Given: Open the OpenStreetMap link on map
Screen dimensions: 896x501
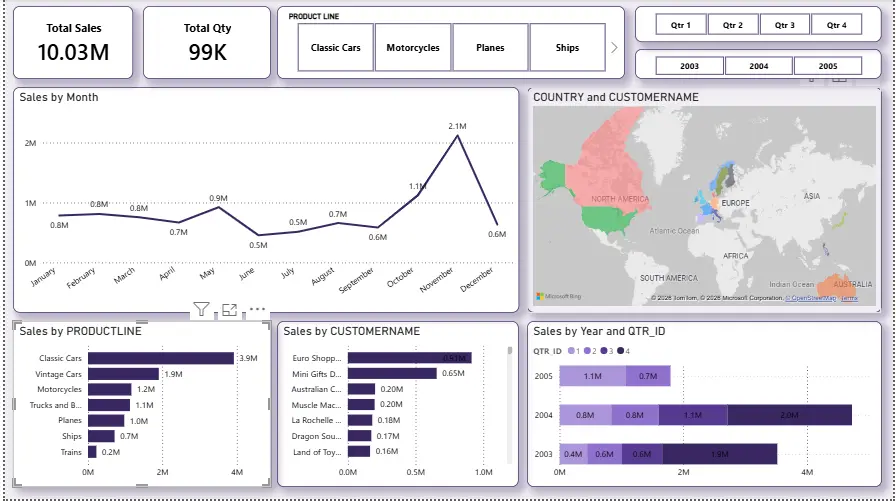Looking at the screenshot, I should [x=811, y=298].
